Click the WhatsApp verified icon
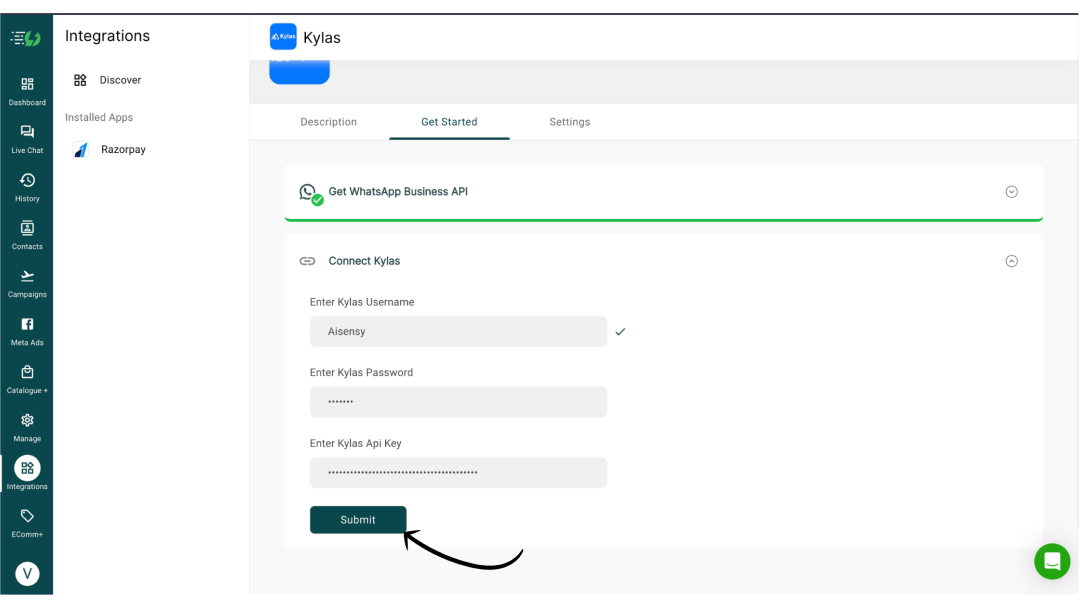Image resolution: width=1081 pixels, height=608 pixels. pos(311,194)
